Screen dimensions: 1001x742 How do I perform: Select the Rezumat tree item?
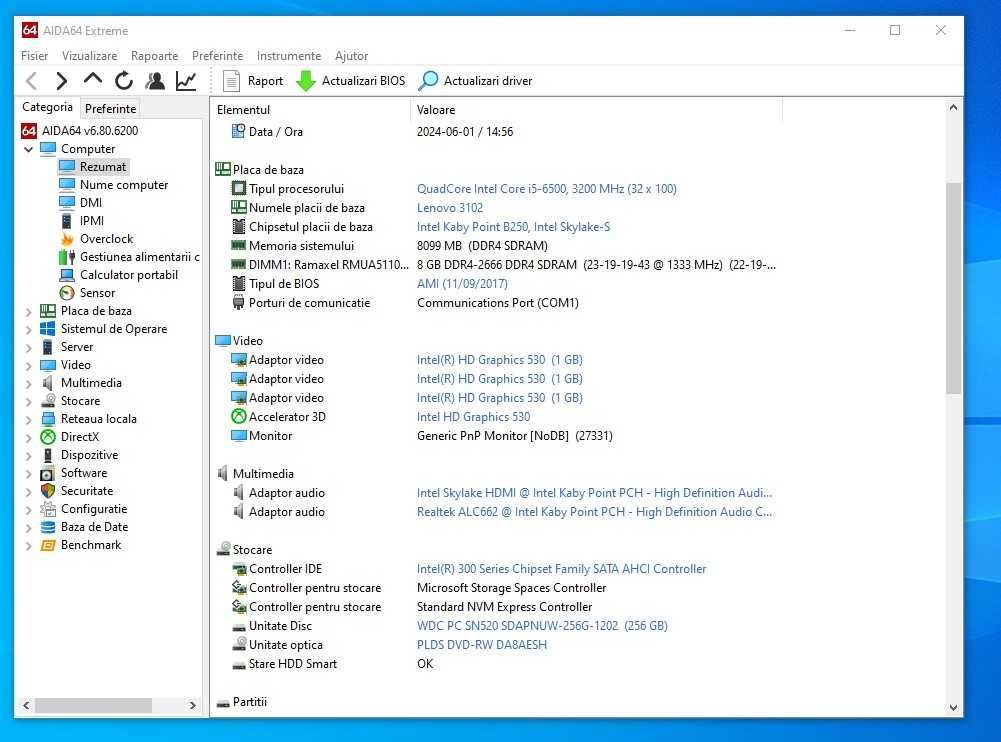(103, 167)
